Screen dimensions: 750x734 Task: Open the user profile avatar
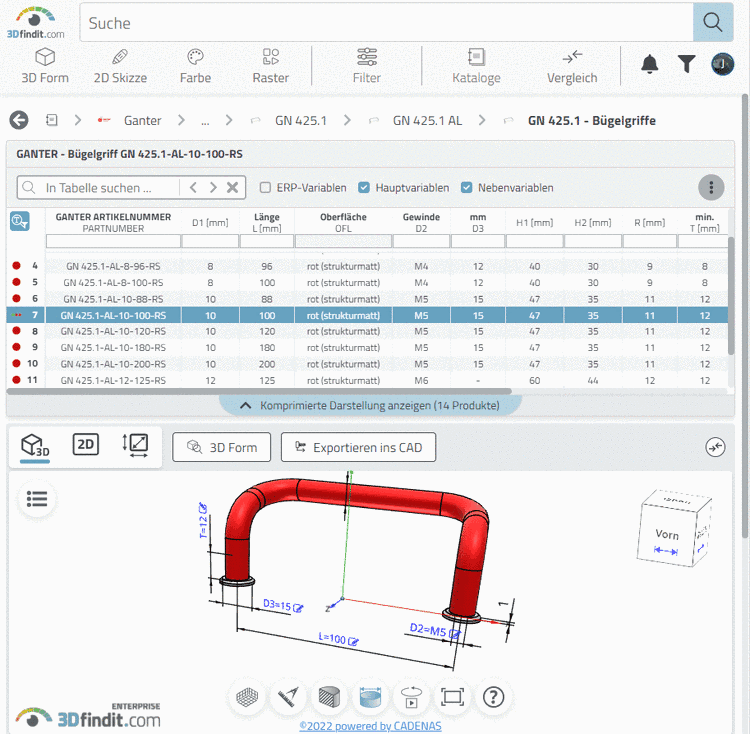(x=722, y=64)
